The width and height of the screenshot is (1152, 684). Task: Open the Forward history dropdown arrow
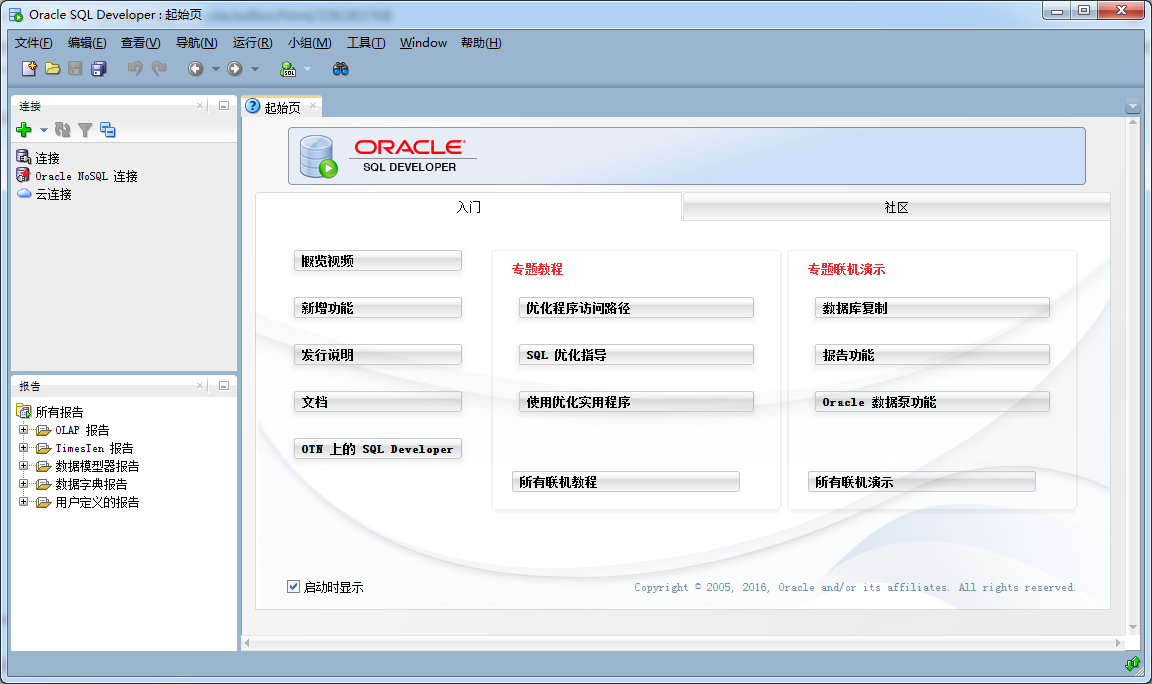click(255, 69)
